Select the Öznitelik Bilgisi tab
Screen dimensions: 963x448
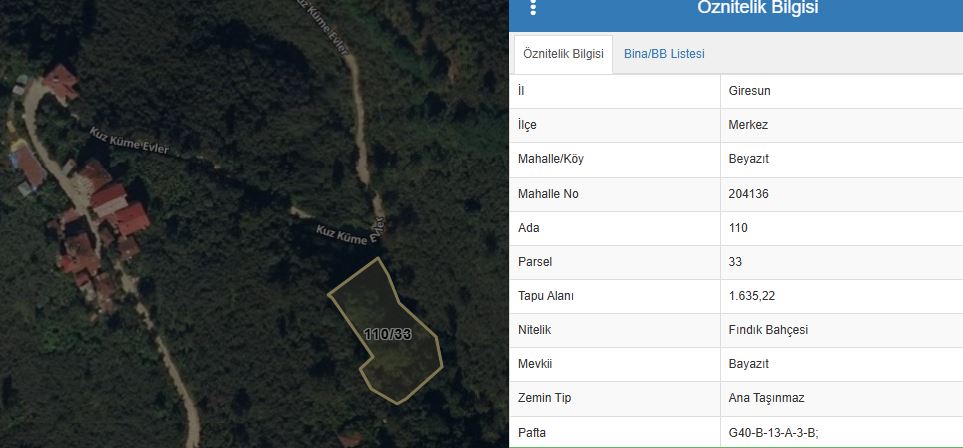[x=563, y=55]
